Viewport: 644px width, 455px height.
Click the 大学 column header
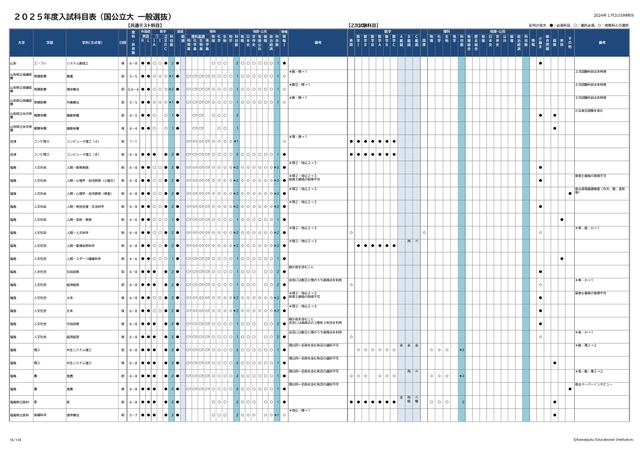[19, 43]
